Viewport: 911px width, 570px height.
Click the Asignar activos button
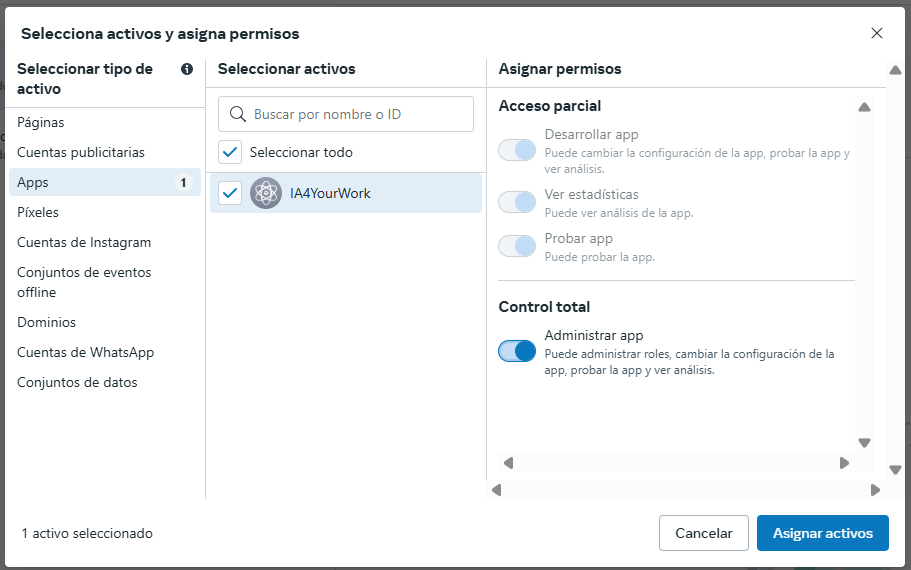[x=823, y=533]
